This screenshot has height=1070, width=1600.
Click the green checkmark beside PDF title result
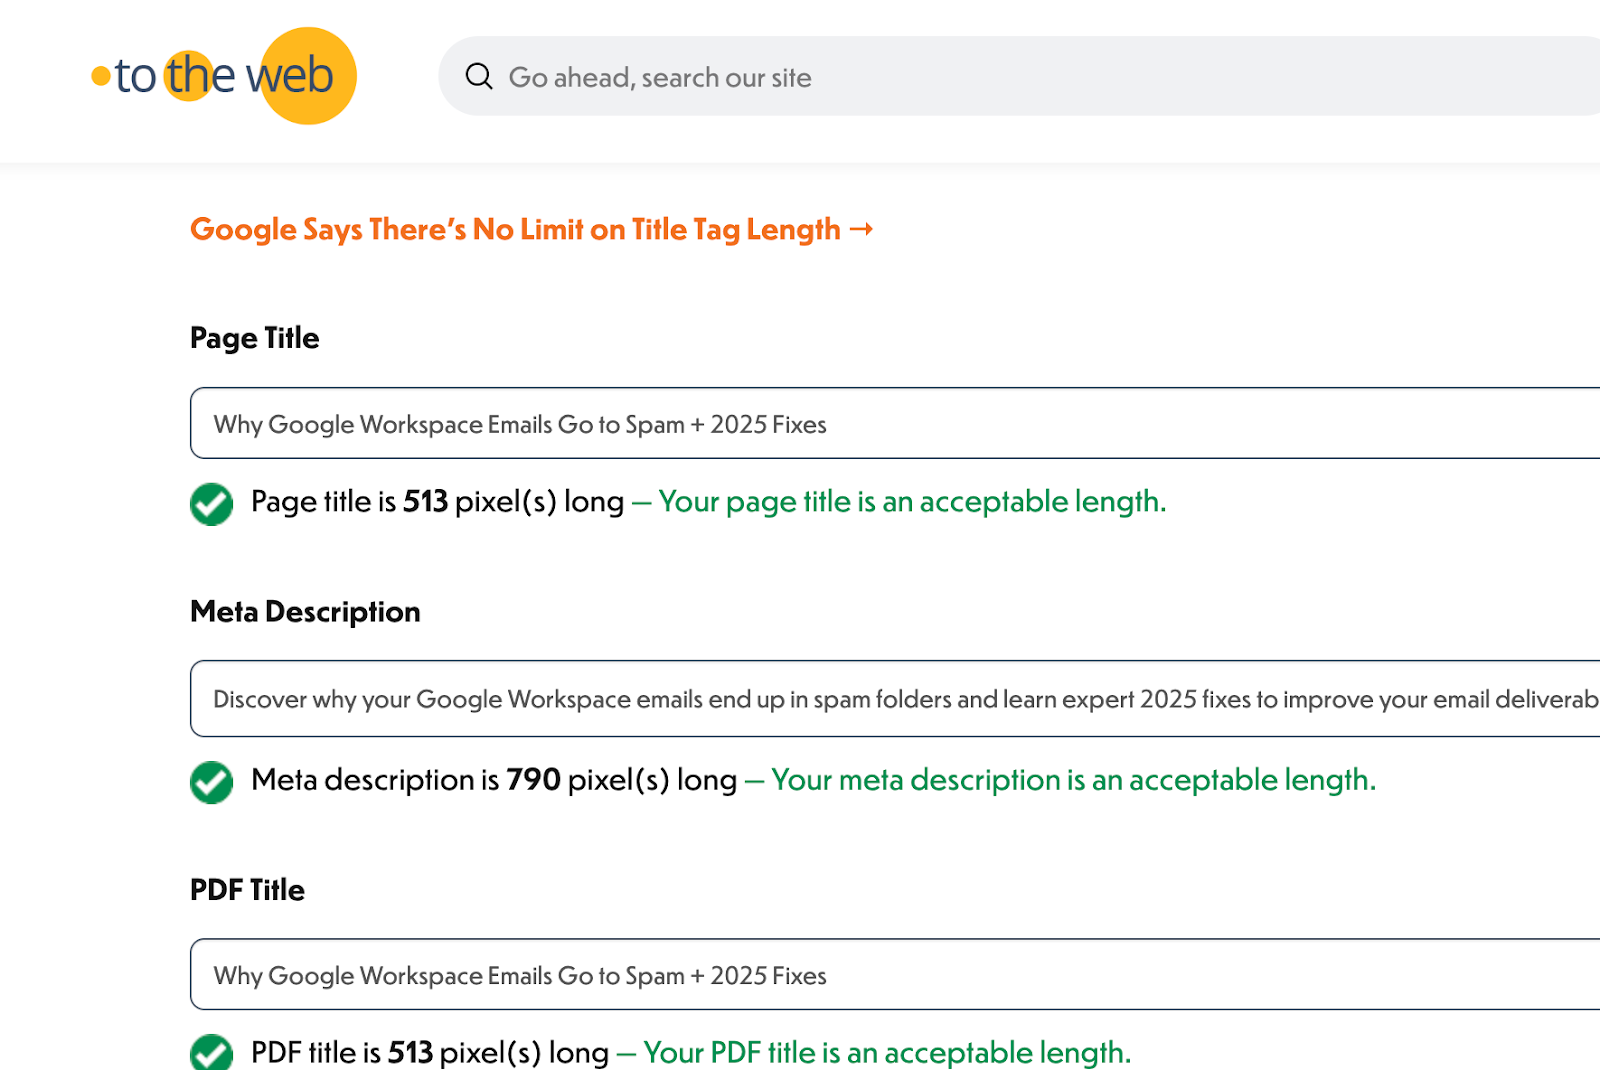tap(211, 1052)
